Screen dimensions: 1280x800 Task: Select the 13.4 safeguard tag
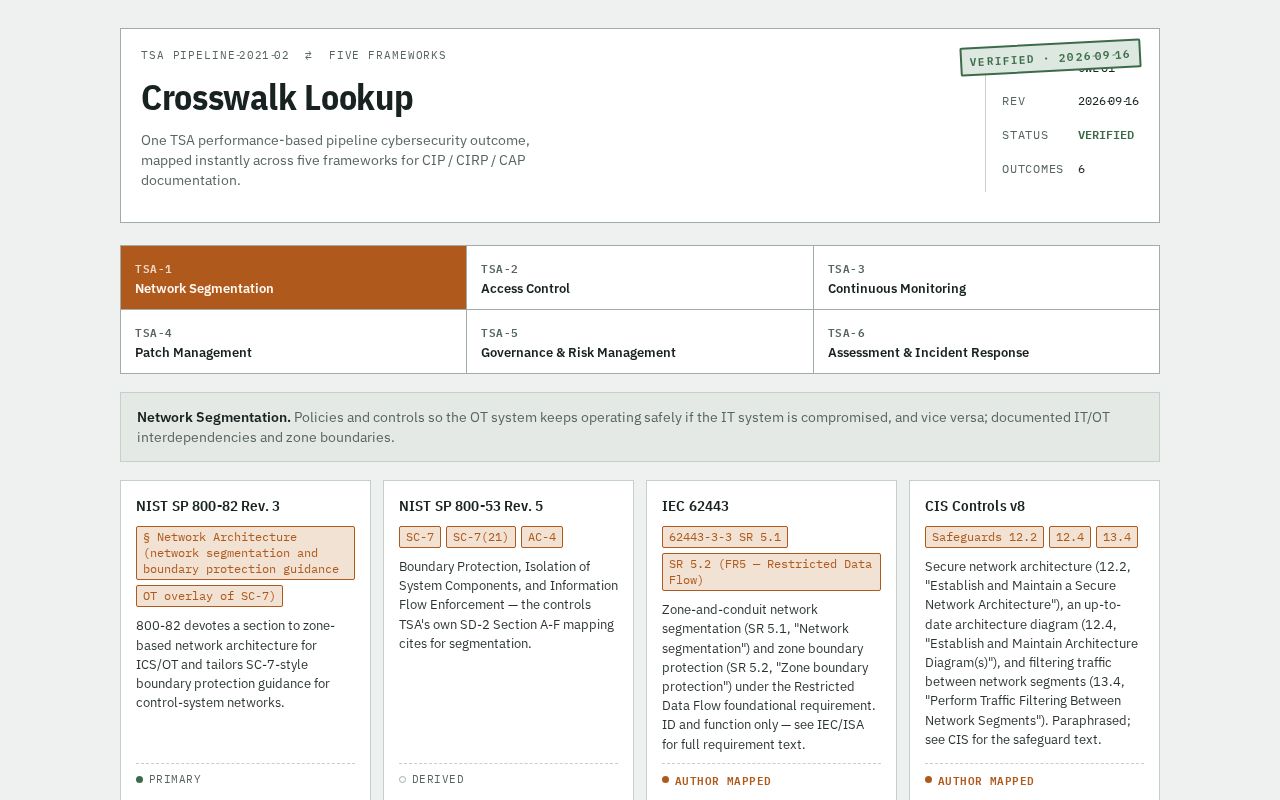1117,537
